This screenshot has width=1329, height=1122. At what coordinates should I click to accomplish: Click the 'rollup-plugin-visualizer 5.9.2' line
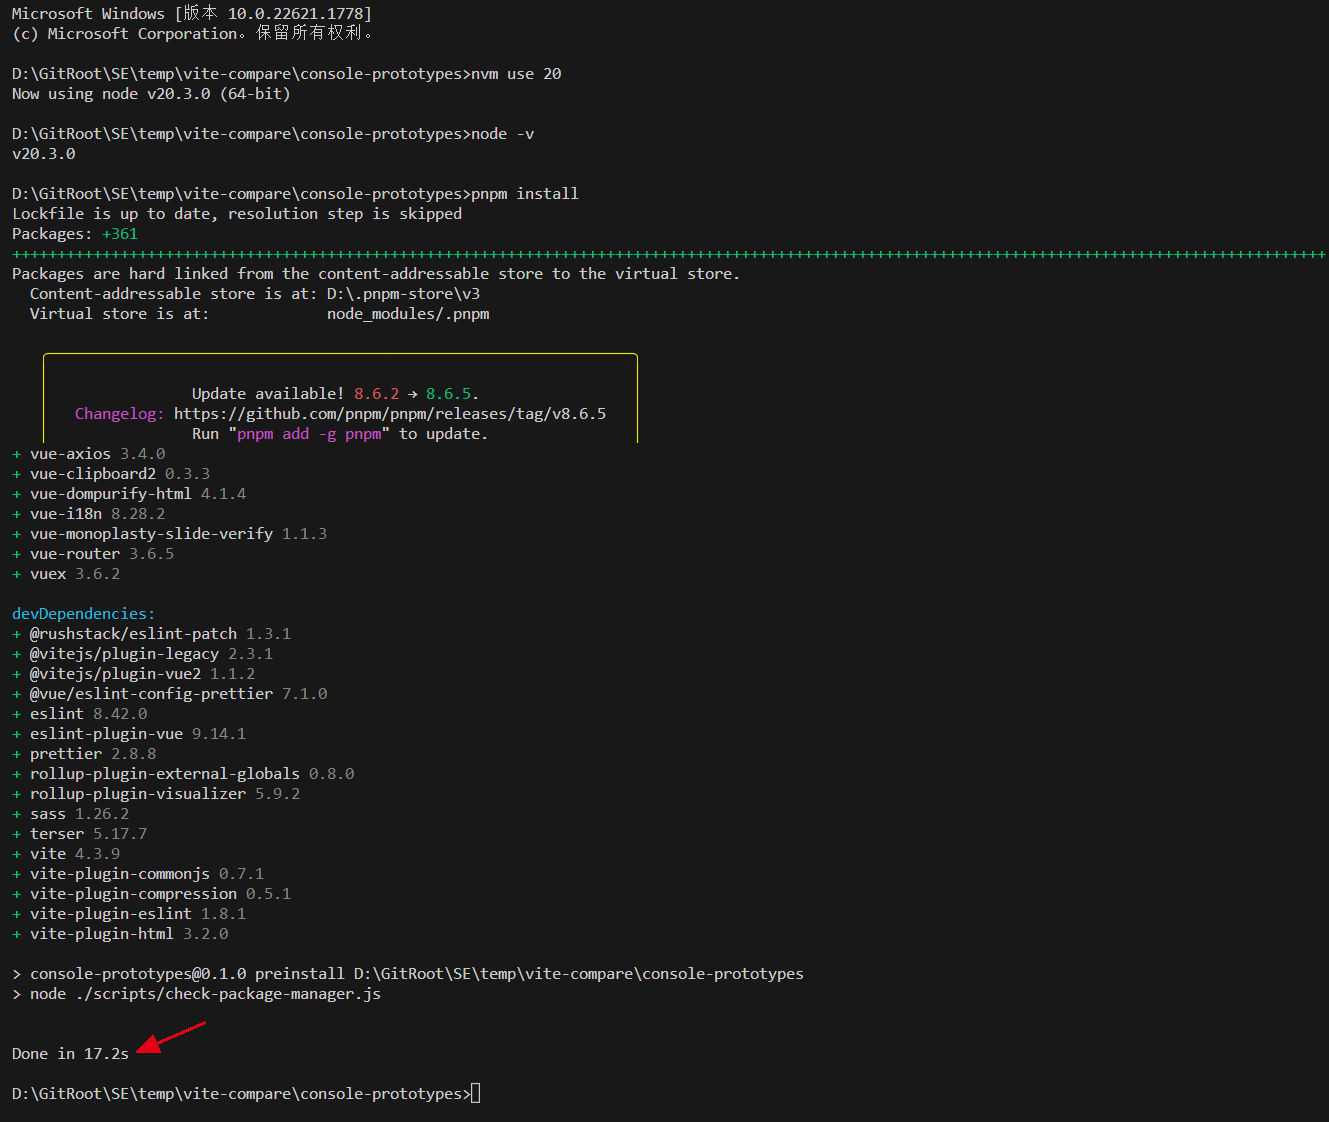(156, 794)
